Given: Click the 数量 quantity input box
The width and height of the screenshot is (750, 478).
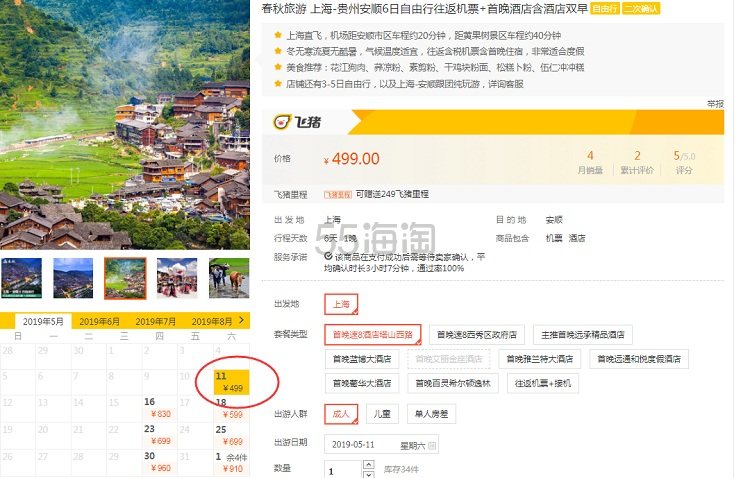Looking at the screenshot, I should pyautogui.click(x=343, y=470).
